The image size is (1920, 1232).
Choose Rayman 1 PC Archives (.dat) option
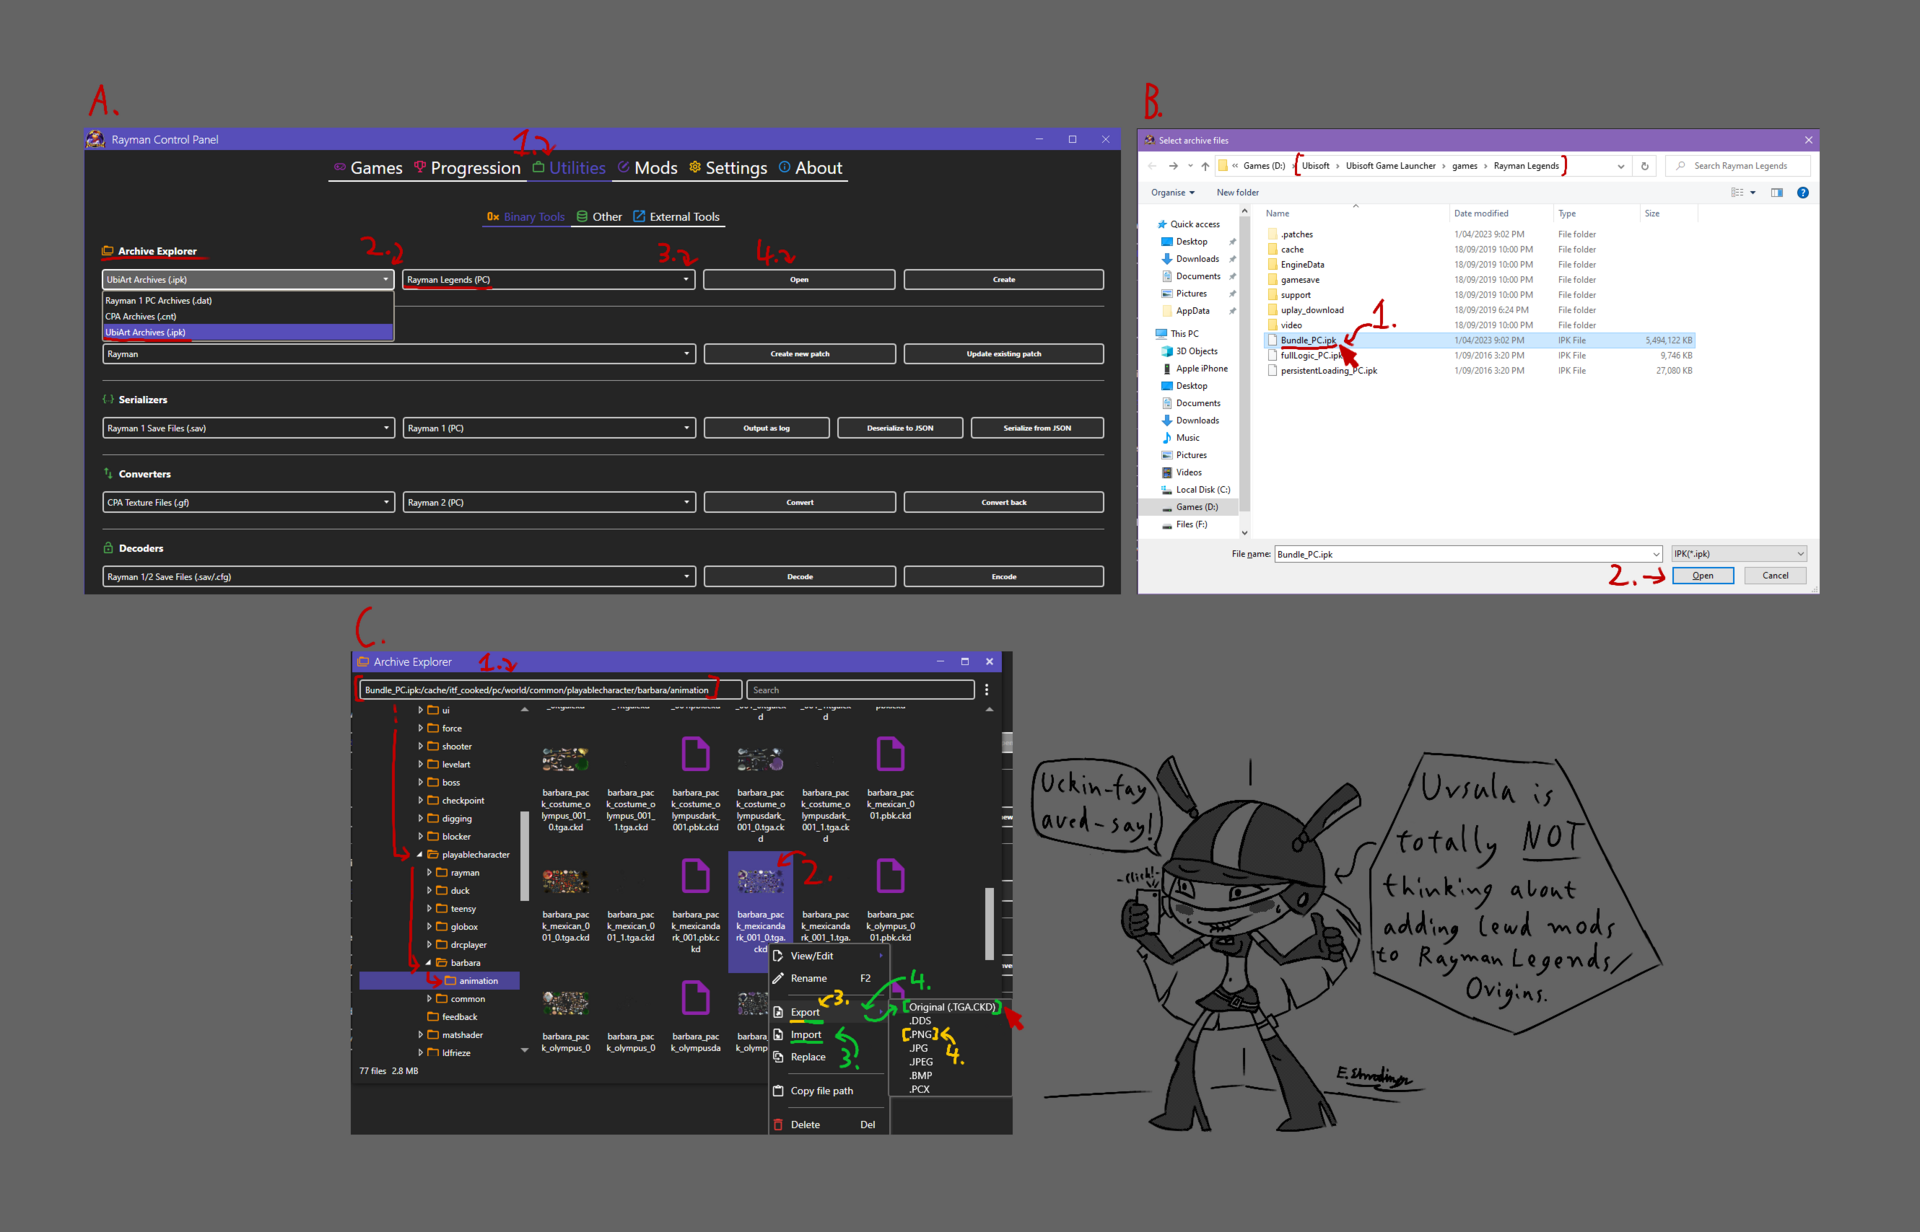click(x=247, y=301)
